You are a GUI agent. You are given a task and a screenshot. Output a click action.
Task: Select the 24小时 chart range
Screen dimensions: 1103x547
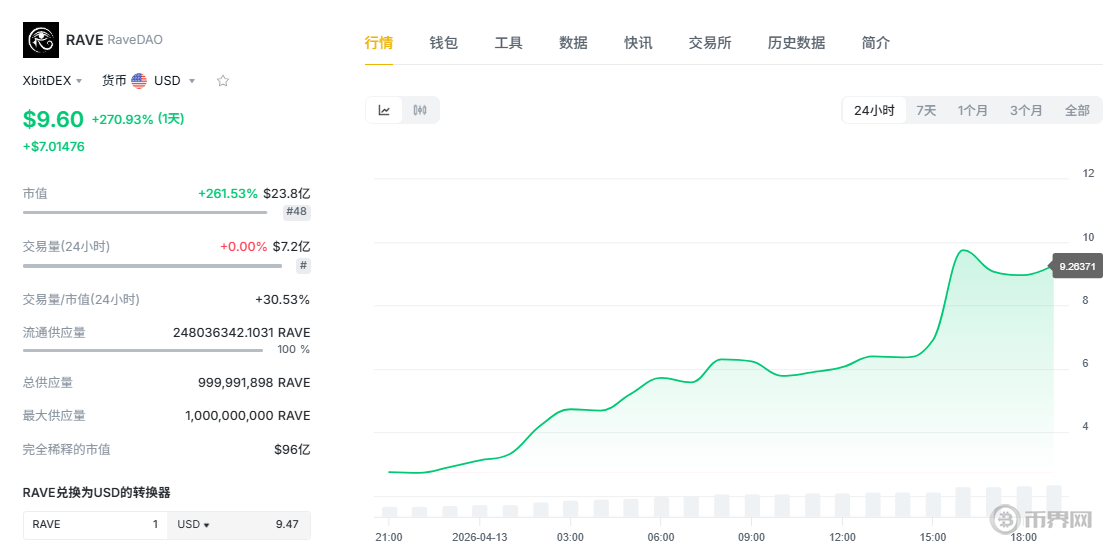[874, 110]
